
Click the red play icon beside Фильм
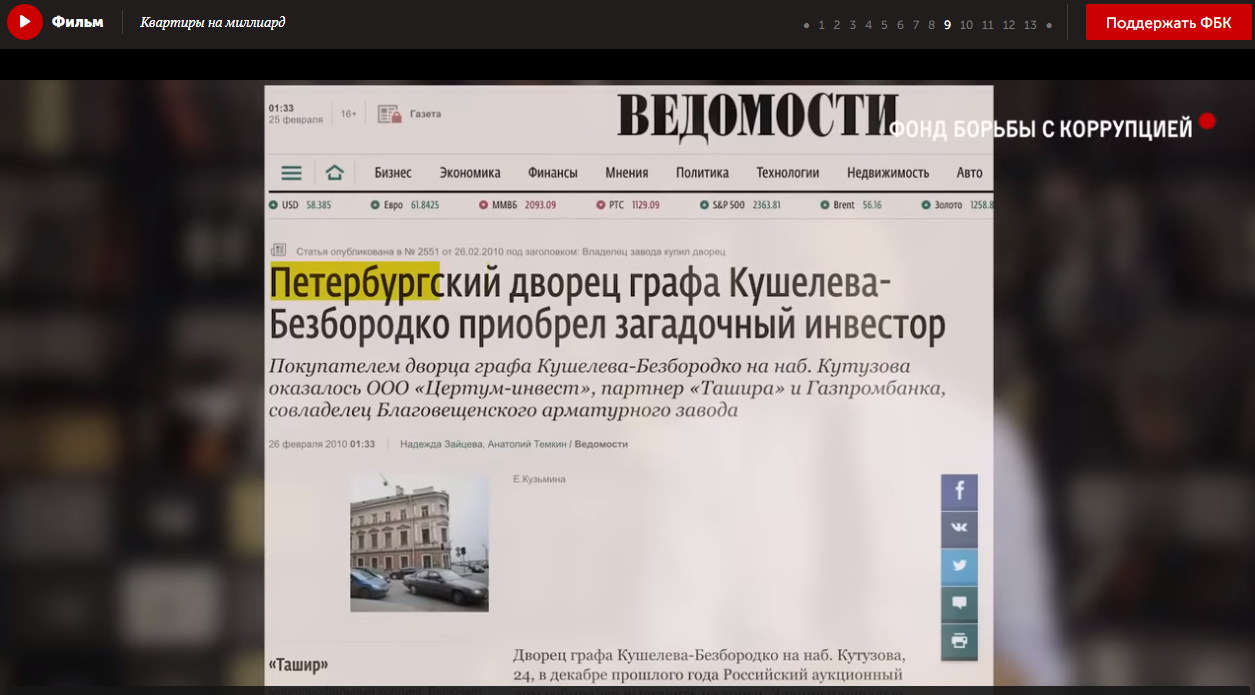click(x=24, y=22)
